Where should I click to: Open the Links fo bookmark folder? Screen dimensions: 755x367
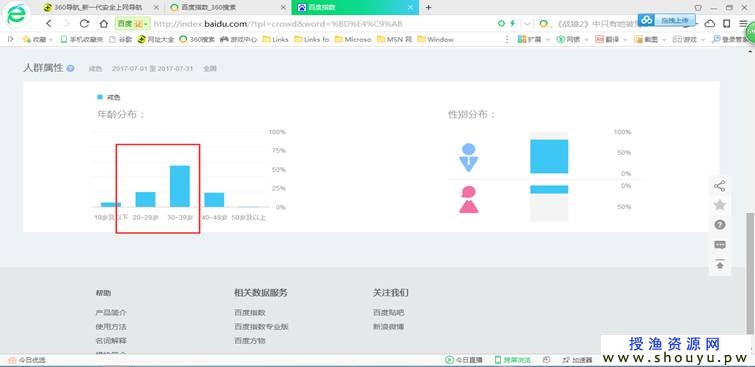312,39
